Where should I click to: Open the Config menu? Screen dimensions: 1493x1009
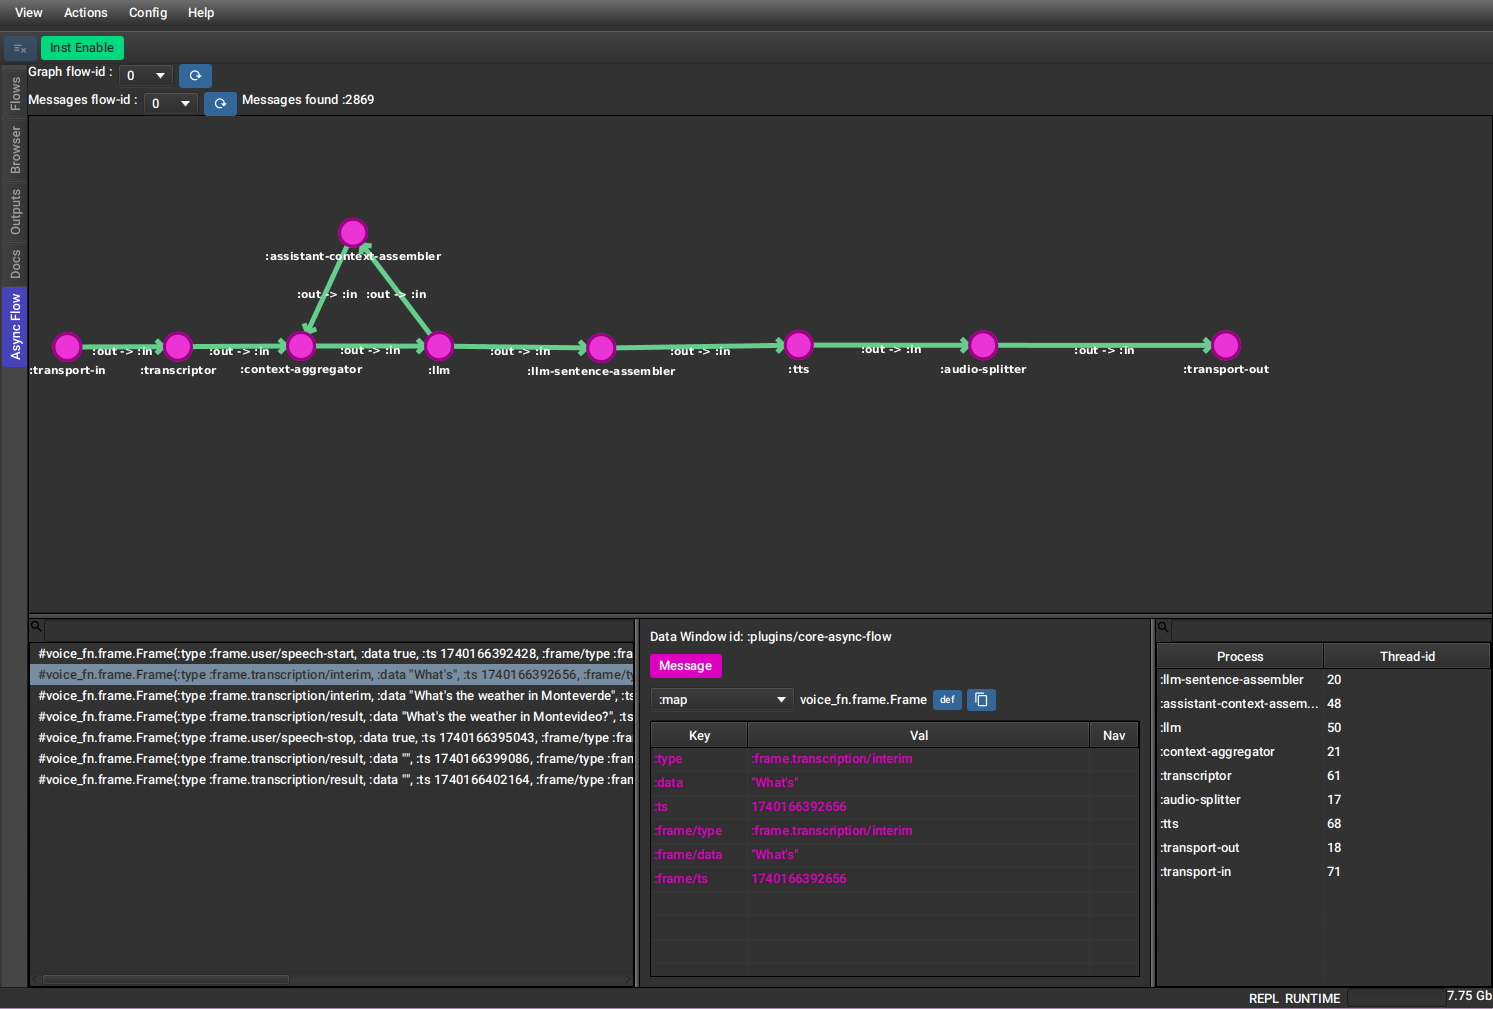148,13
